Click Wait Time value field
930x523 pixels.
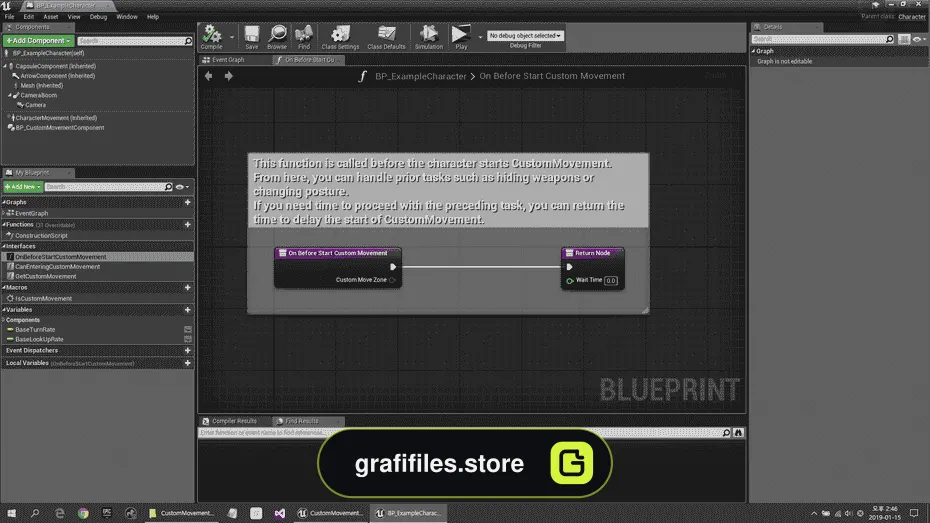[611, 280]
